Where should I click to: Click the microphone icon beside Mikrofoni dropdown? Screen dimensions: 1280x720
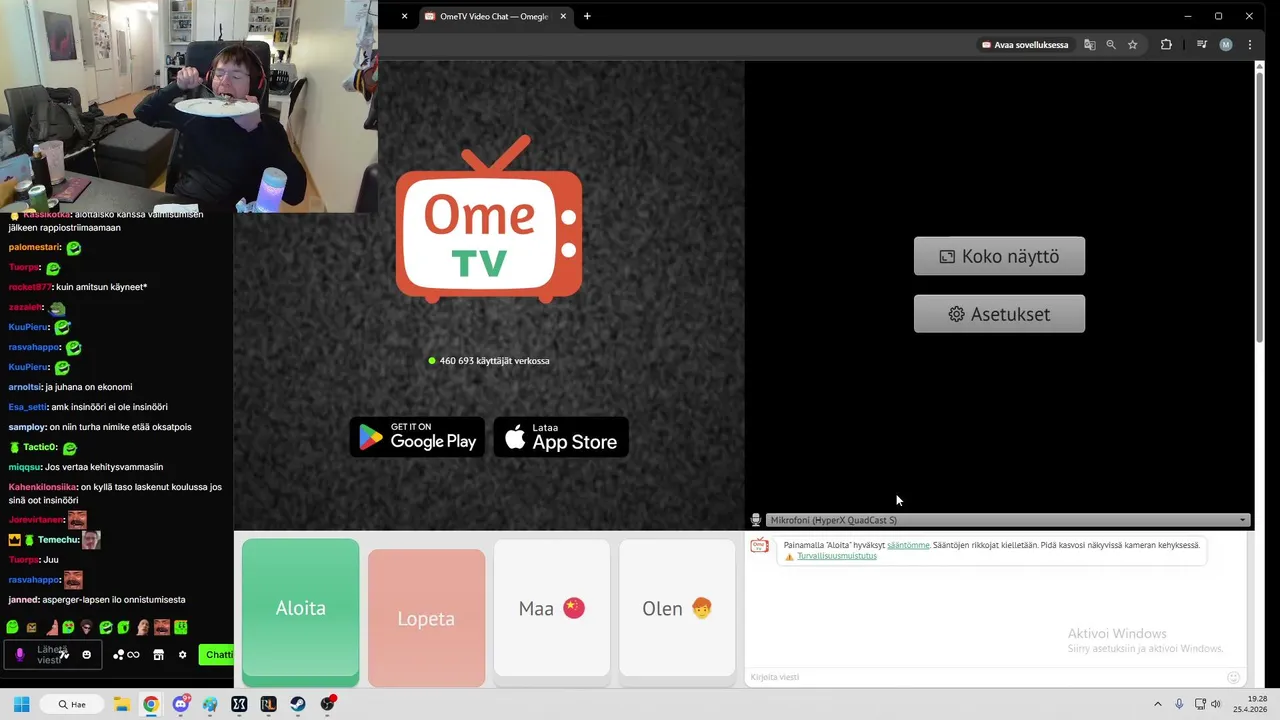[756, 520]
